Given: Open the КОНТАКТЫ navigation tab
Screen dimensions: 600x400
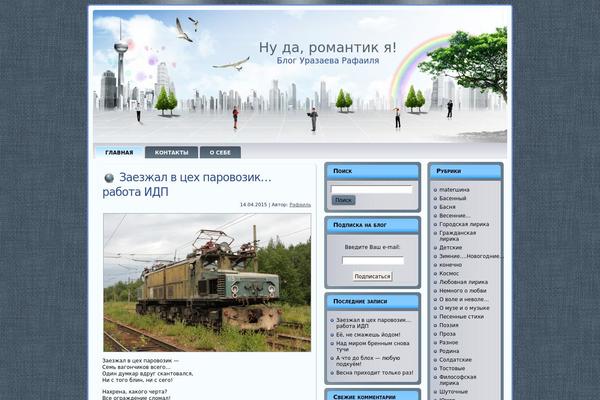Looking at the screenshot, I should pos(171,152).
